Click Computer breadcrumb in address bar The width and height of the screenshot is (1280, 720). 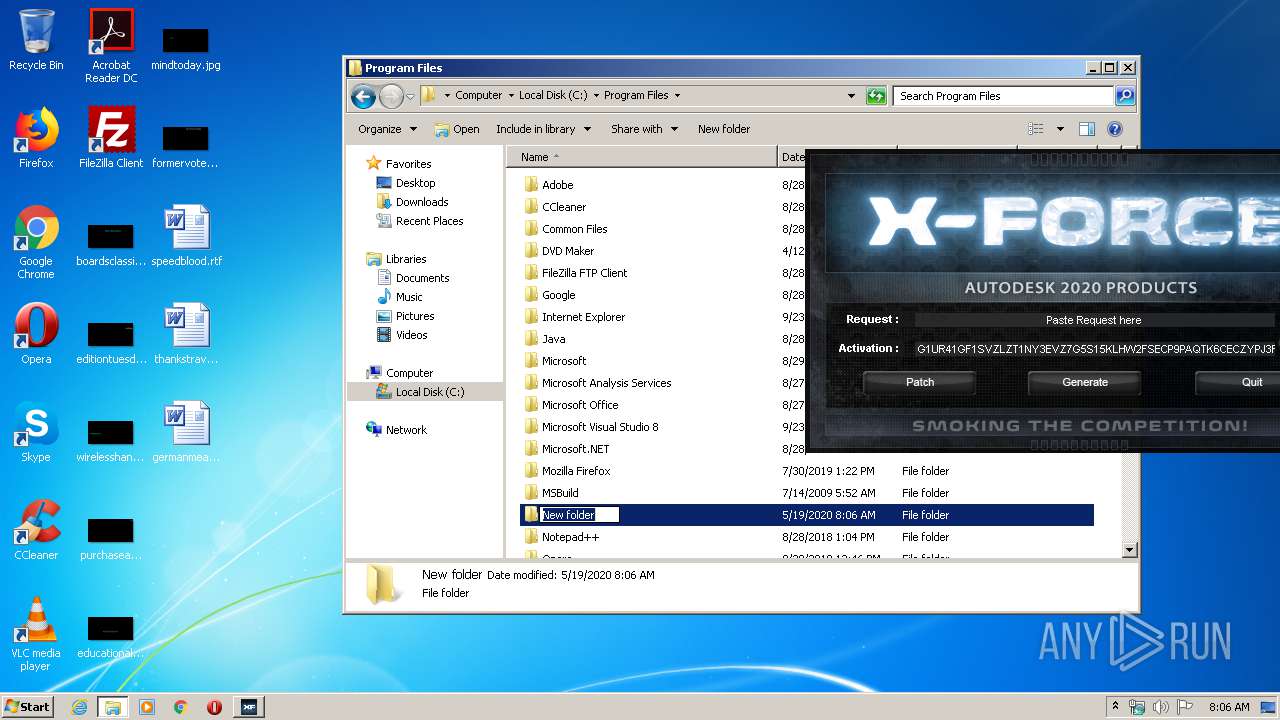coord(478,96)
